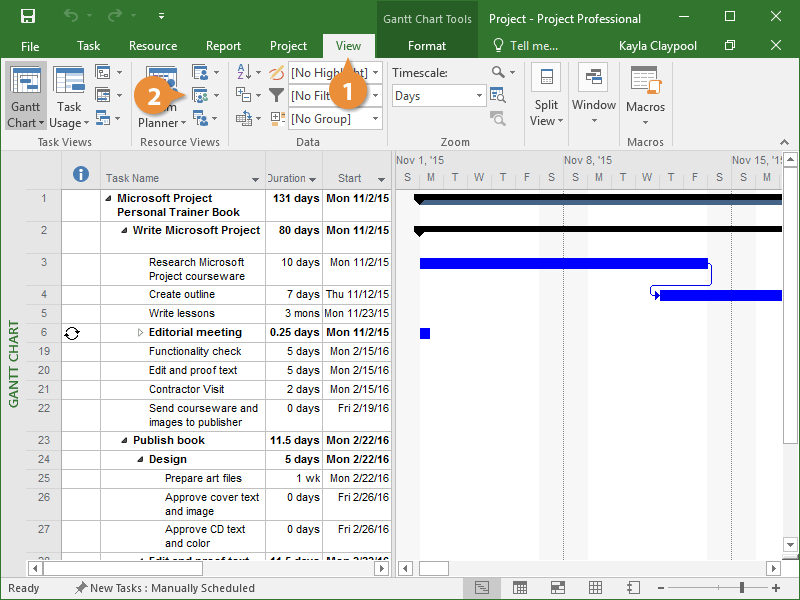Toggle Gantt Chart view in status bar
Viewport: 800px width, 600px height.
[x=482, y=588]
